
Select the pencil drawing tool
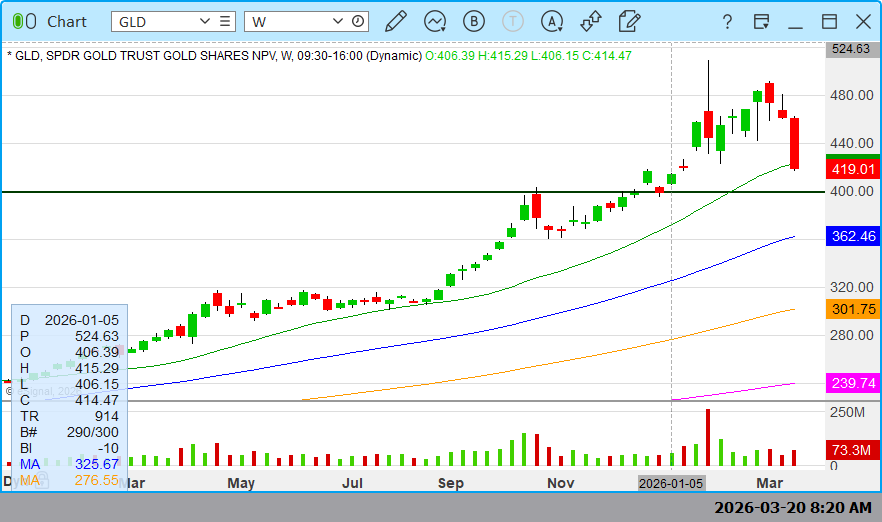pyautogui.click(x=396, y=21)
